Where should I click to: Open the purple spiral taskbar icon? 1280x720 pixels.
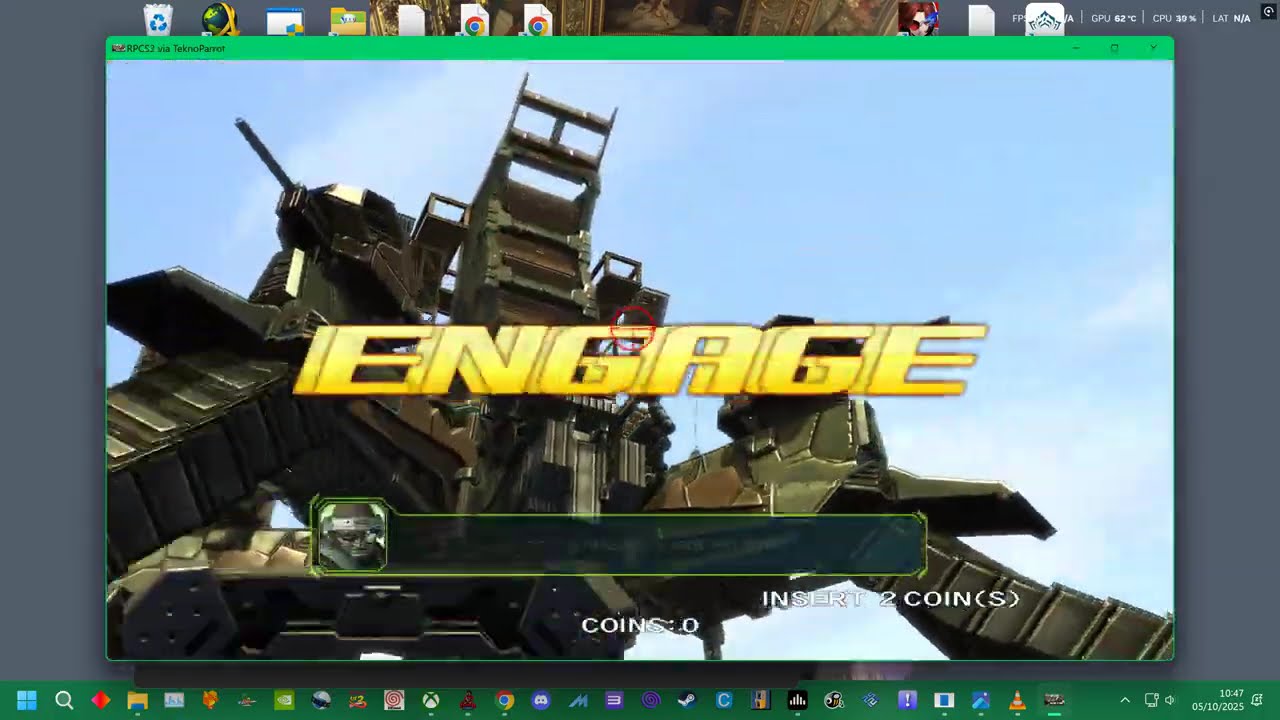click(651, 700)
